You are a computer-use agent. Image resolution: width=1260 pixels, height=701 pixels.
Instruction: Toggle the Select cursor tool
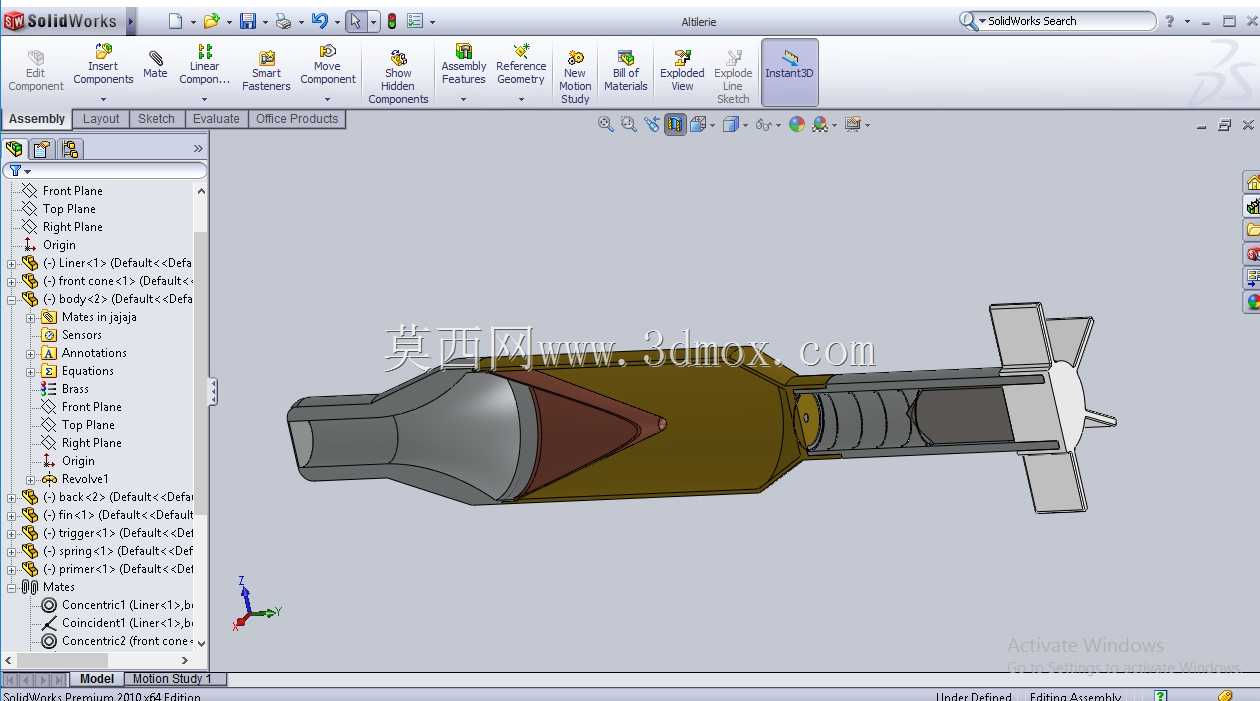pyautogui.click(x=356, y=21)
